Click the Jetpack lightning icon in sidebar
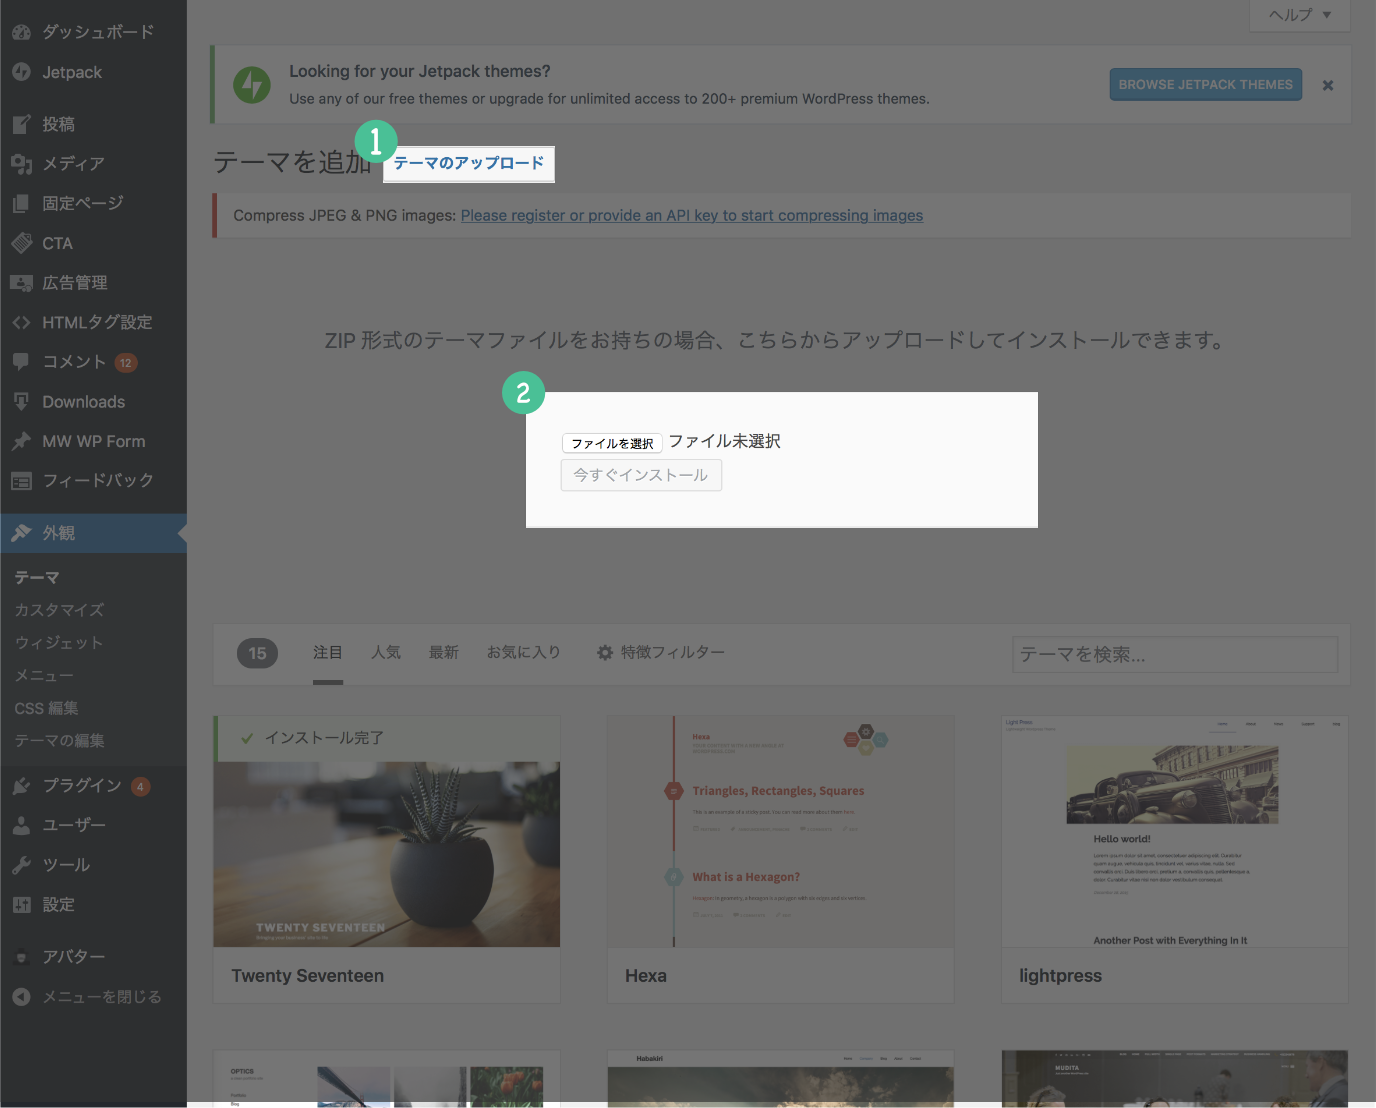This screenshot has width=1376, height=1108. click(21, 72)
